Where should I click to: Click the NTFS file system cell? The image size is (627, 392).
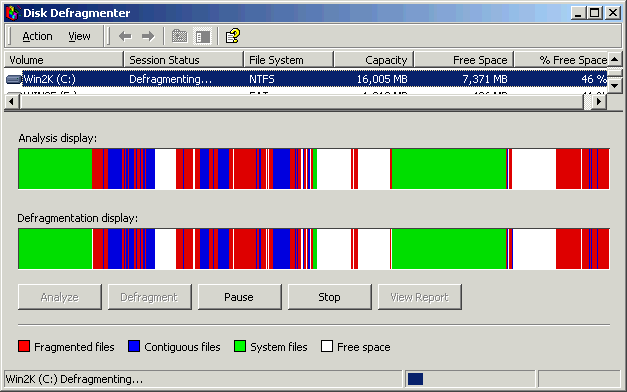pyautogui.click(x=262, y=79)
